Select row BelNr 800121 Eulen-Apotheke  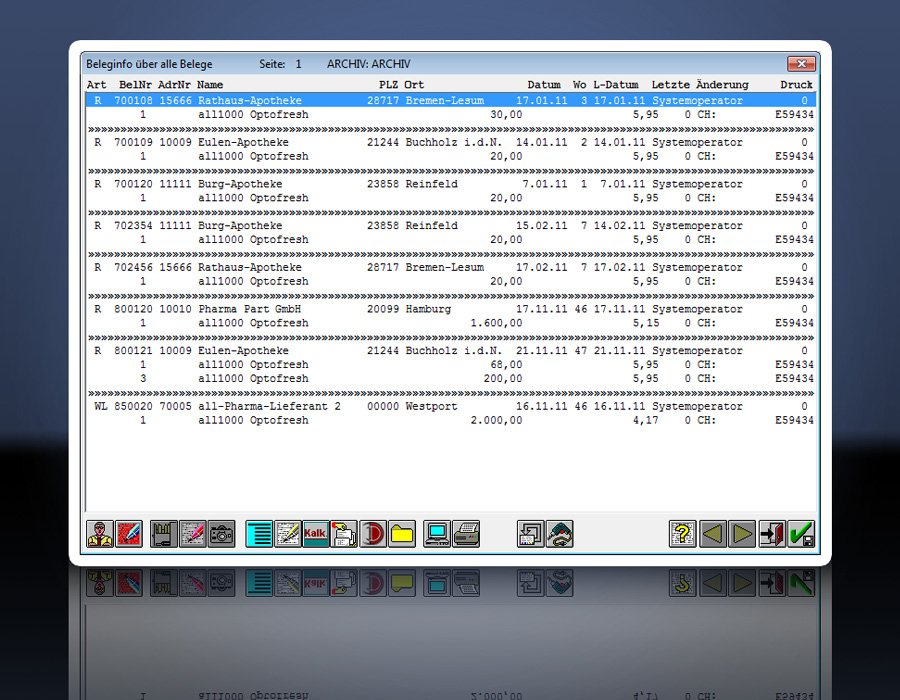451,351
